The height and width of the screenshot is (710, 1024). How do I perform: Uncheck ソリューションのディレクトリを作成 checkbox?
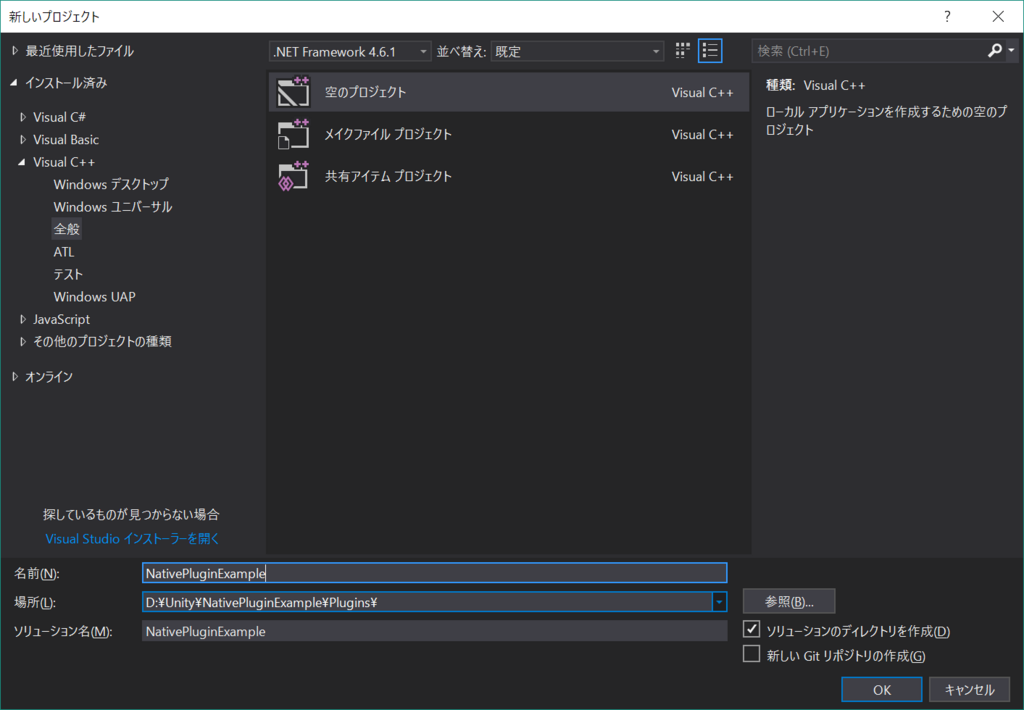pos(752,630)
